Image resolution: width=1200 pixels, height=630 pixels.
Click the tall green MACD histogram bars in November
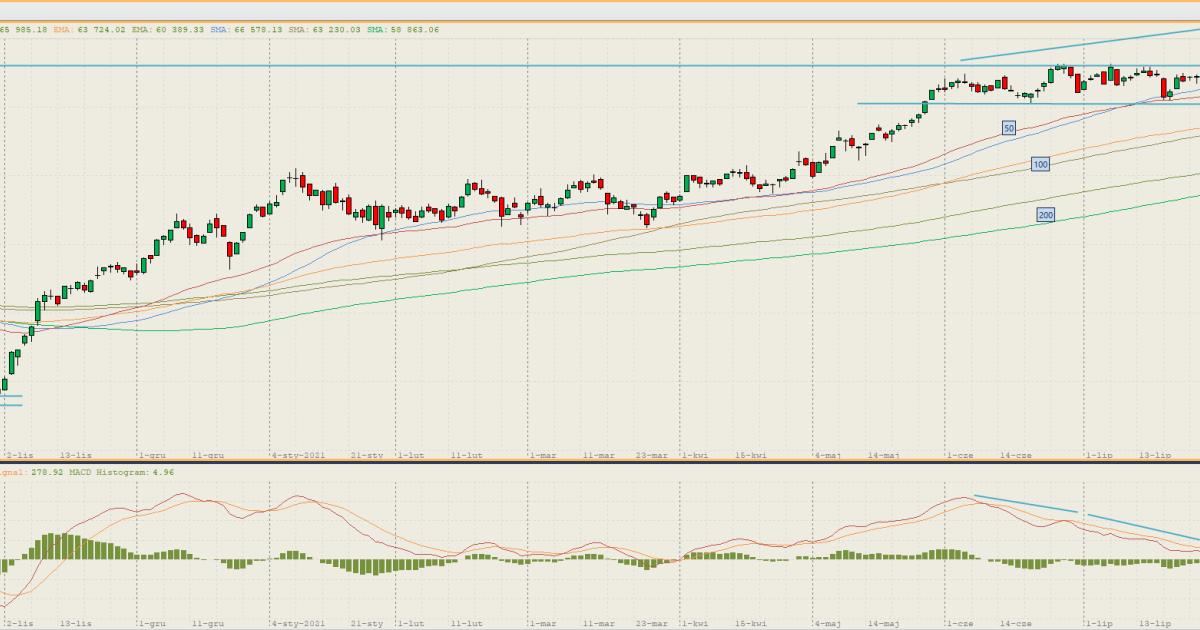pos(60,548)
